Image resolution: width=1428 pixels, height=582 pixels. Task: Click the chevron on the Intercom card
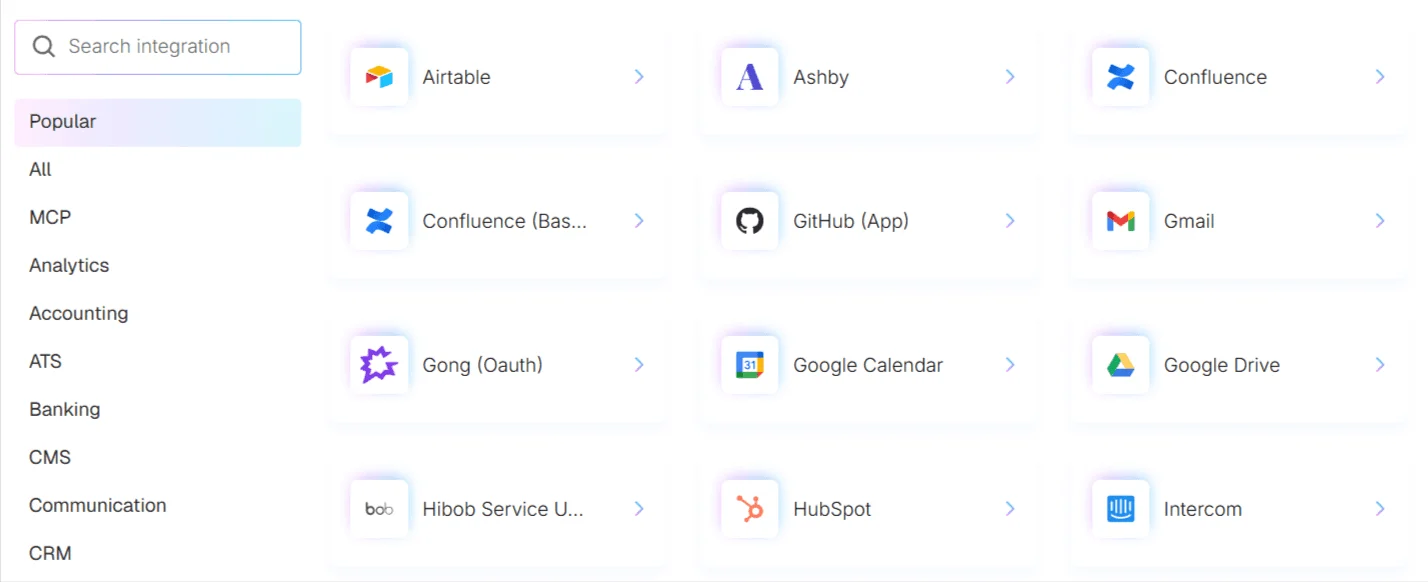(1380, 509)
